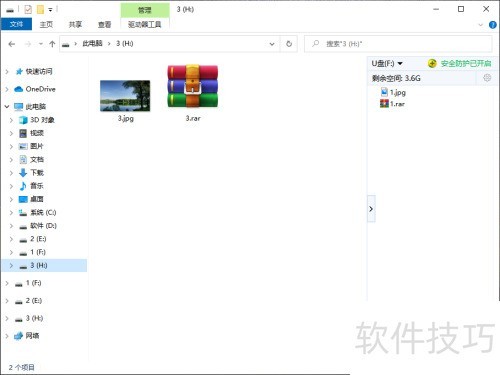This screenshot has height=375, width=500.
Task: Open the help question mark icon
Action: [x=492, y=25]
